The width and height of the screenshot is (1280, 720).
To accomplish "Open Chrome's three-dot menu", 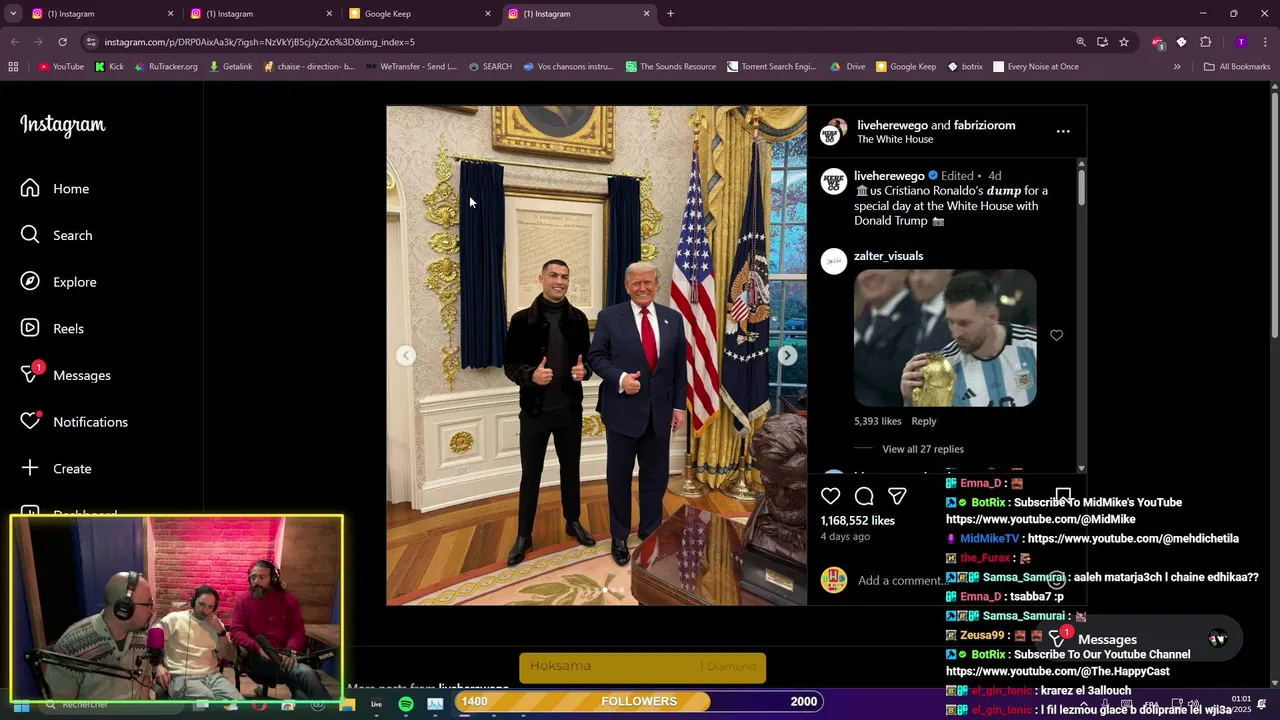I will (x=1266, y=42).
